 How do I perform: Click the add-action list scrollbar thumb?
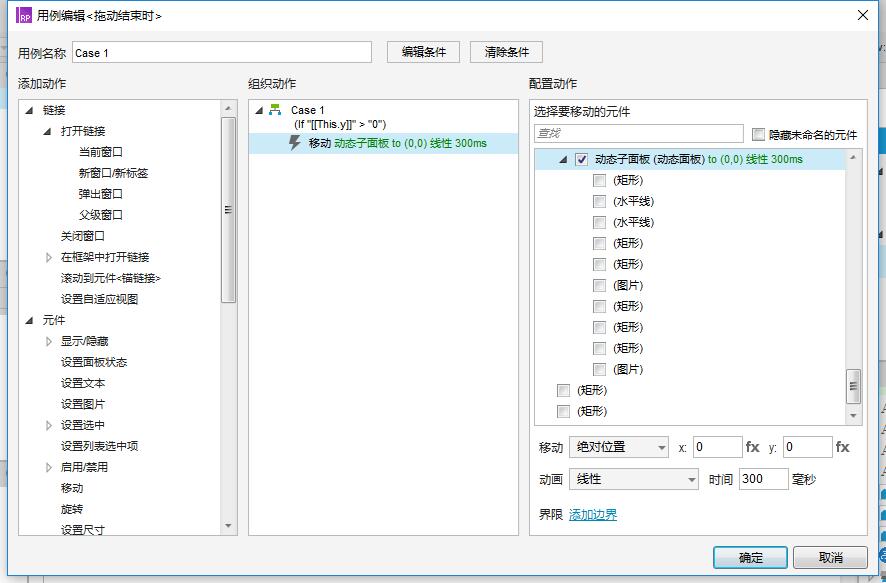point(228,210)
